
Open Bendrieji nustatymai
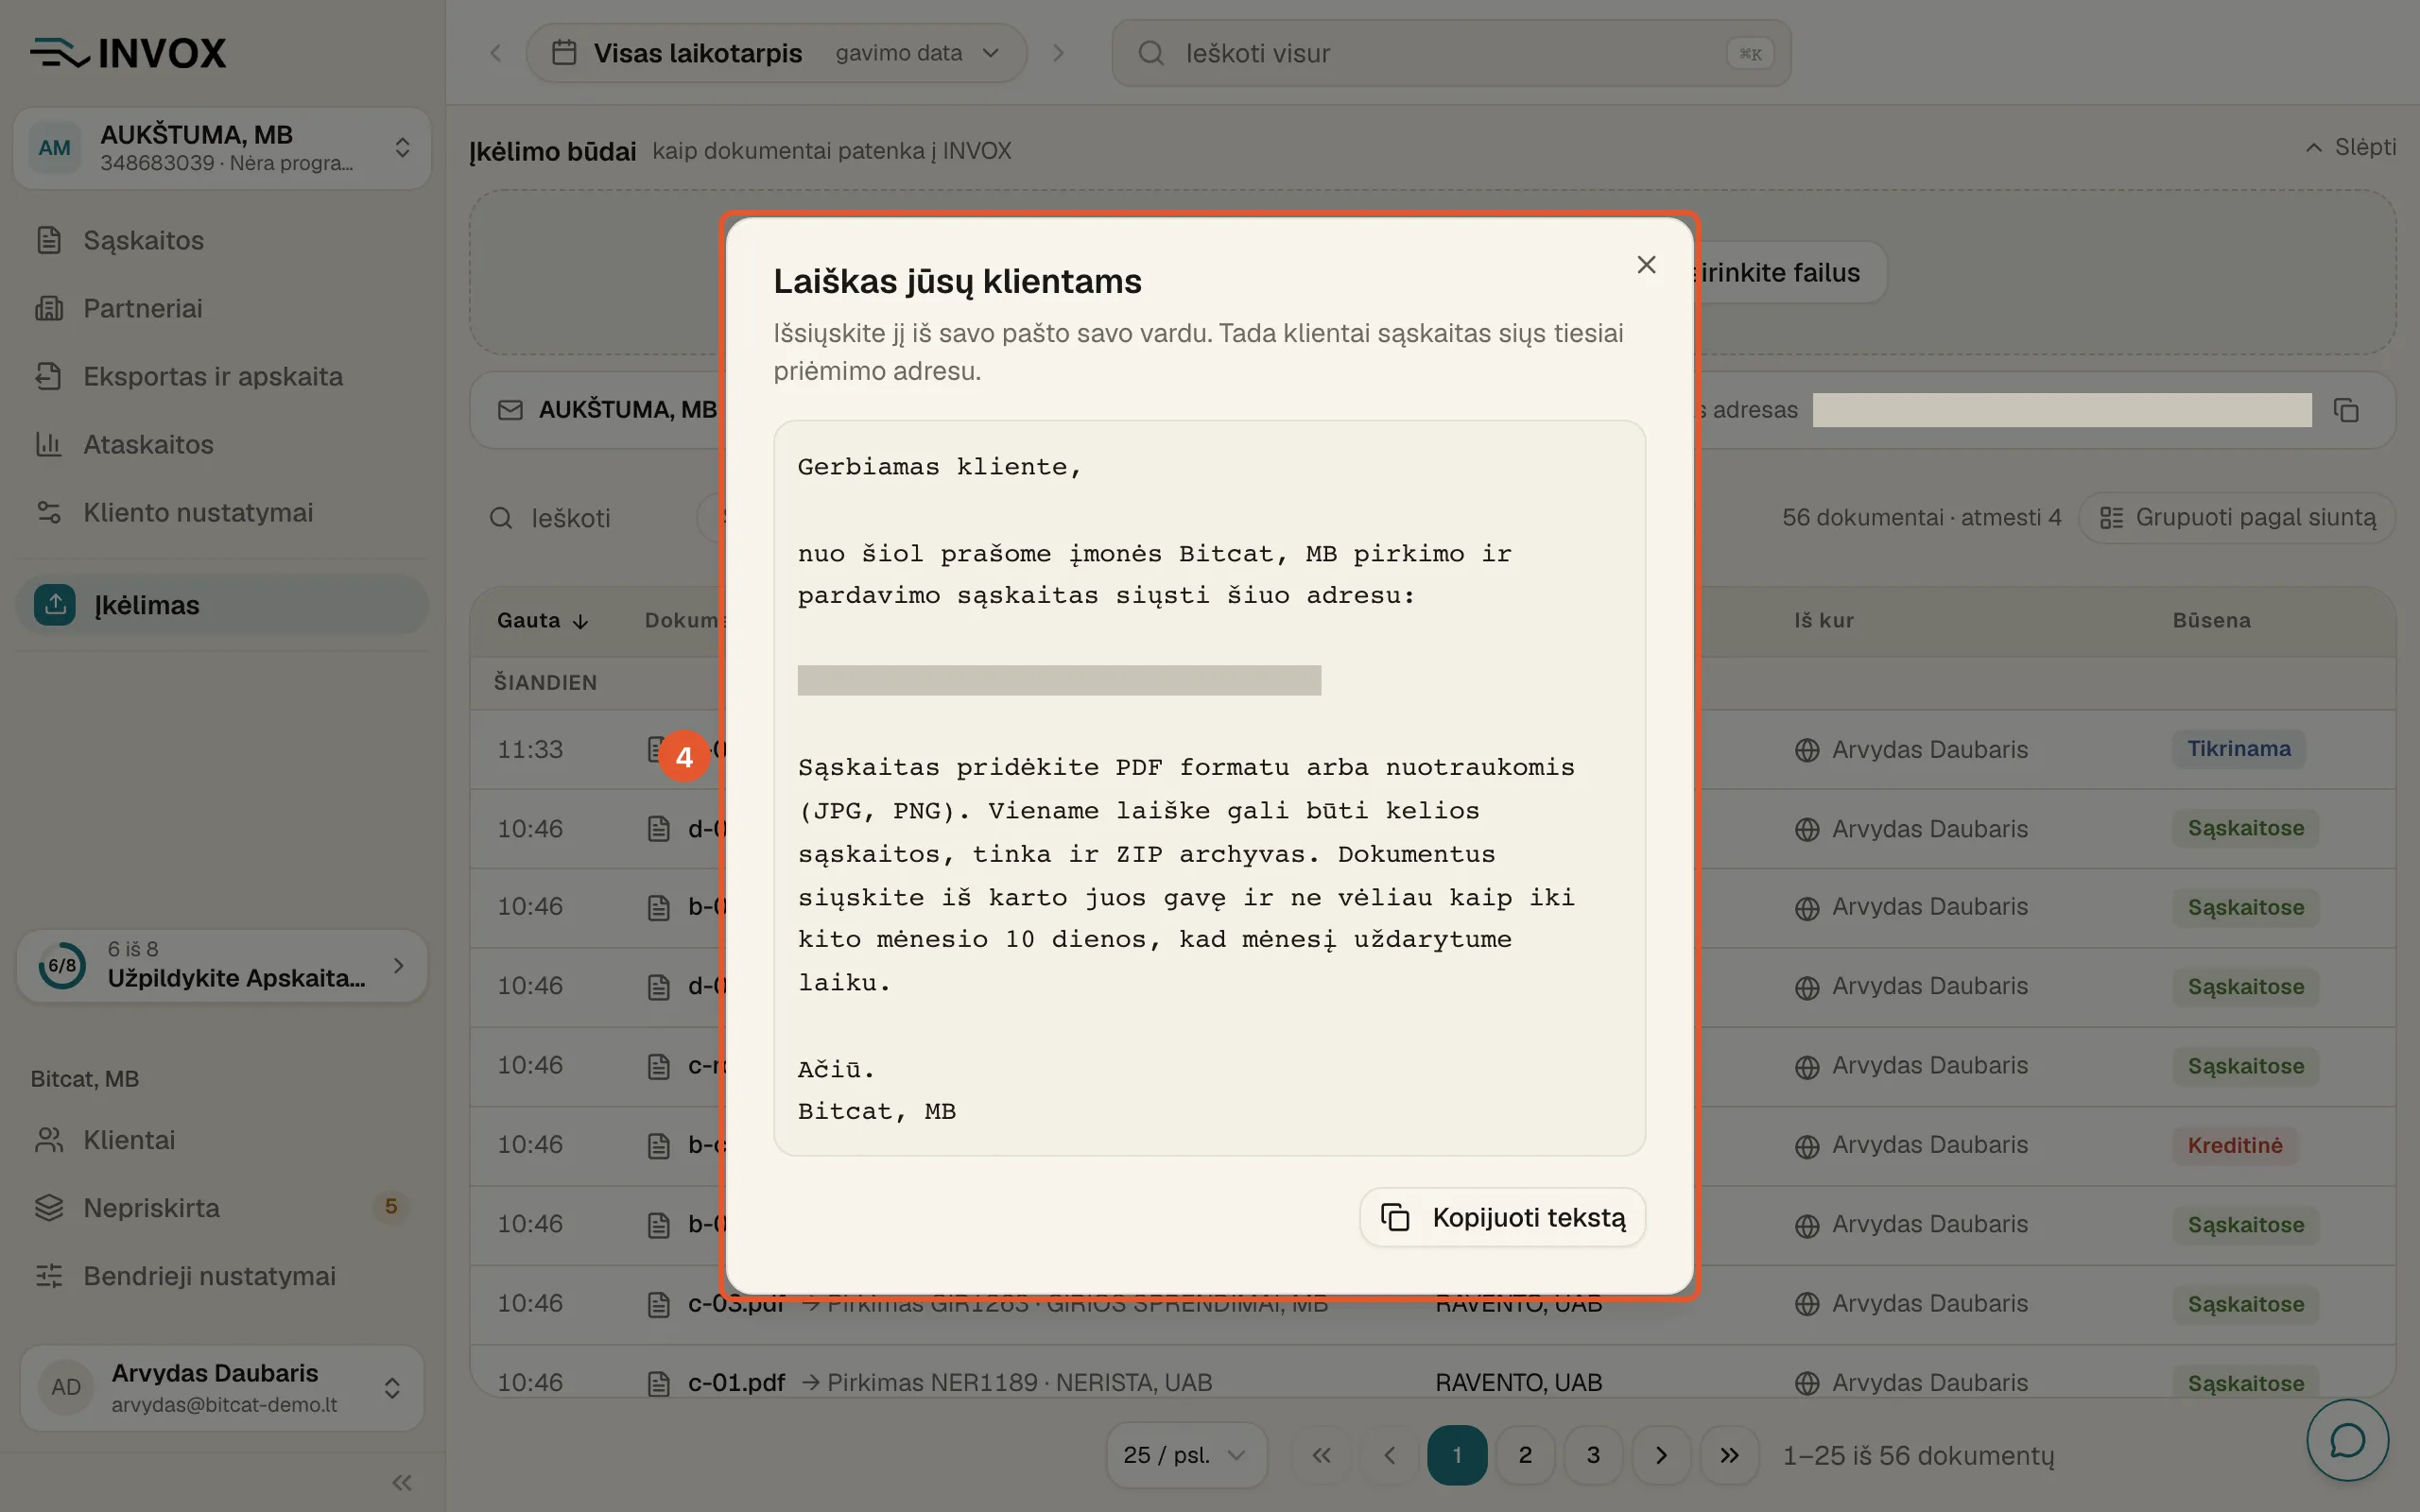point(222,1276)
